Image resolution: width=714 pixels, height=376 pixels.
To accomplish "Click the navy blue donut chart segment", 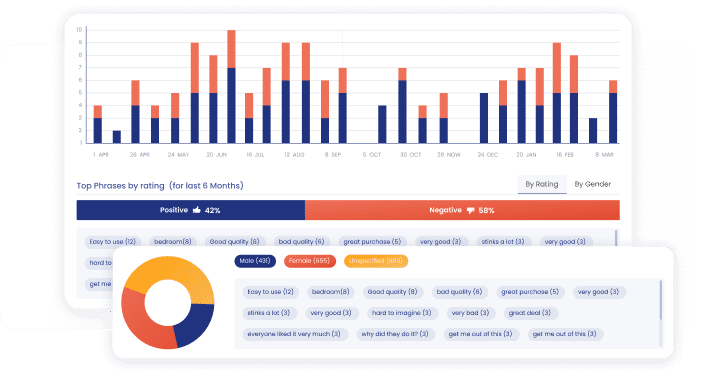I will coord(196,322).
